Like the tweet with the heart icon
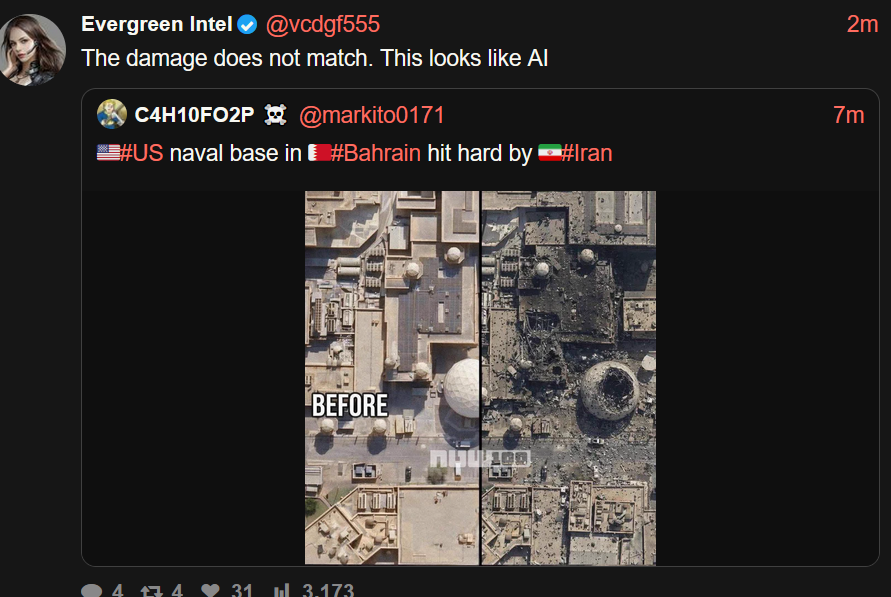The height and width of the screenshot is (597, 891). pos(210,591)
